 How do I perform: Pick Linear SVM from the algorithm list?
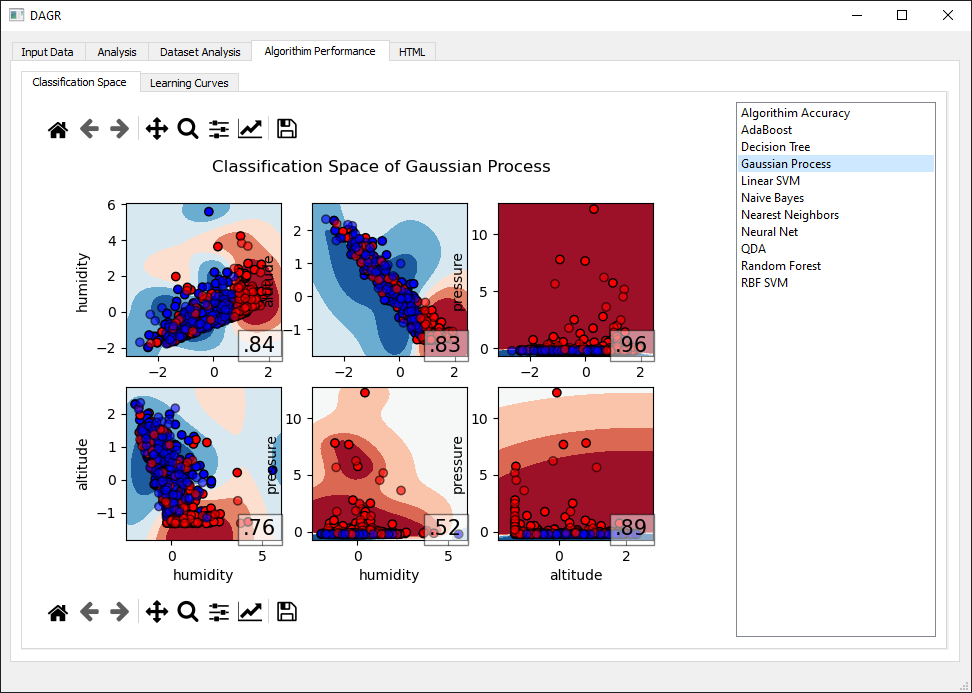point(835,180)
